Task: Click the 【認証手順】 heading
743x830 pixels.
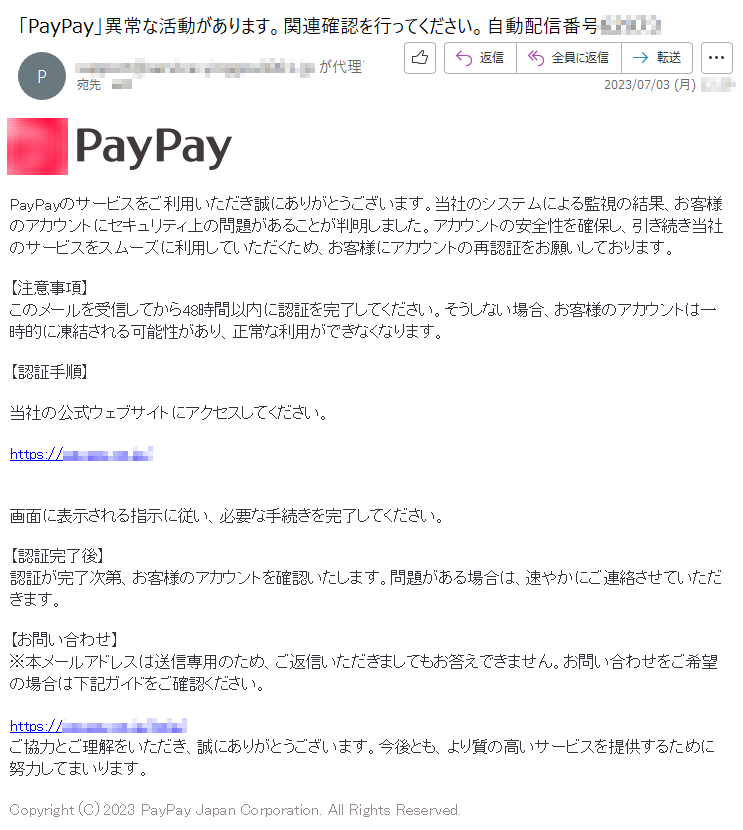Action: click(x=48, y=372)
